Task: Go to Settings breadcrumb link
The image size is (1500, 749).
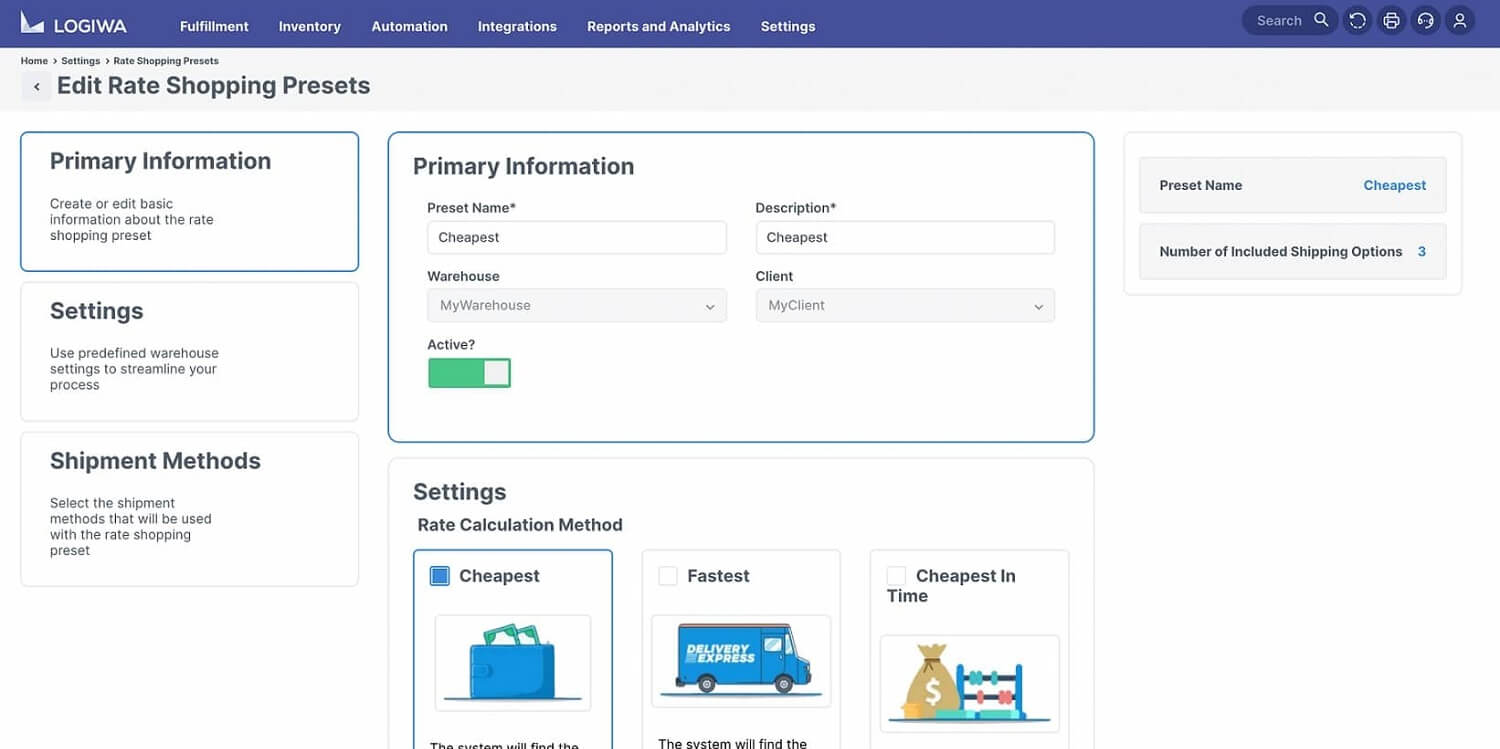Action: click(80, 61)
